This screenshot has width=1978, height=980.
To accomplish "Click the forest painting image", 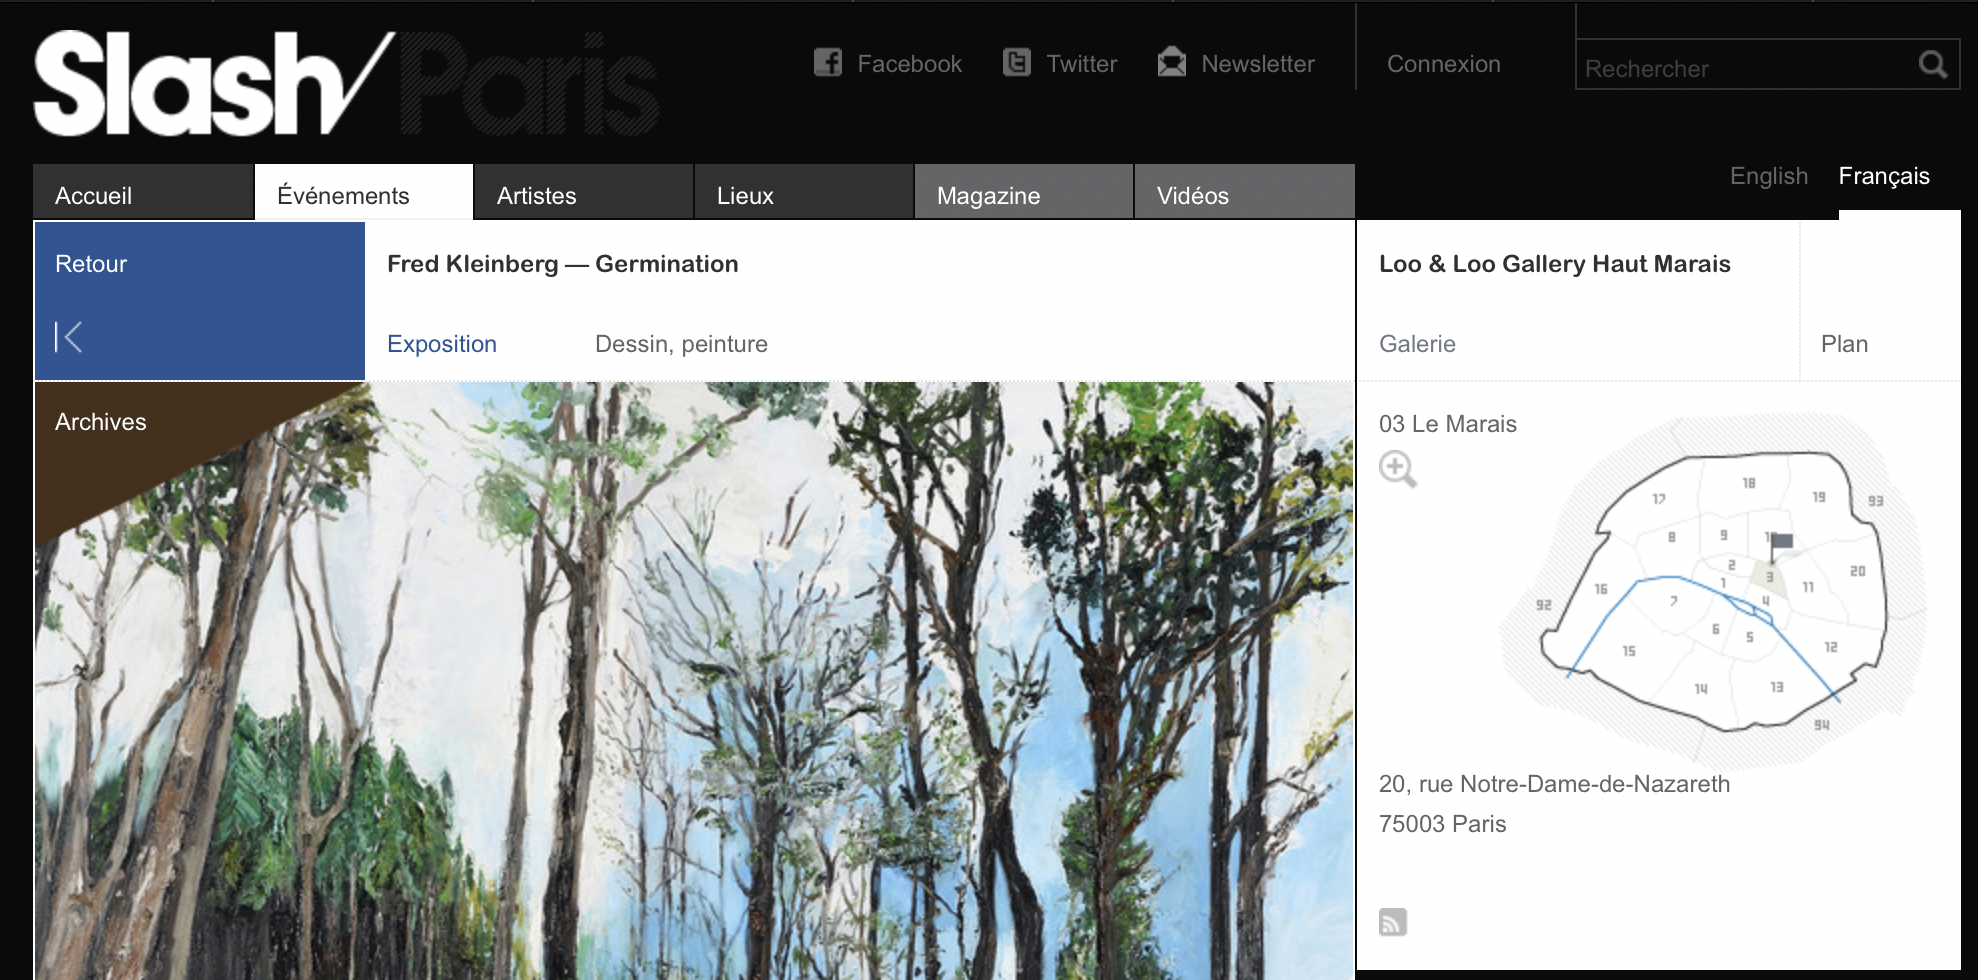I will [695, 681].
